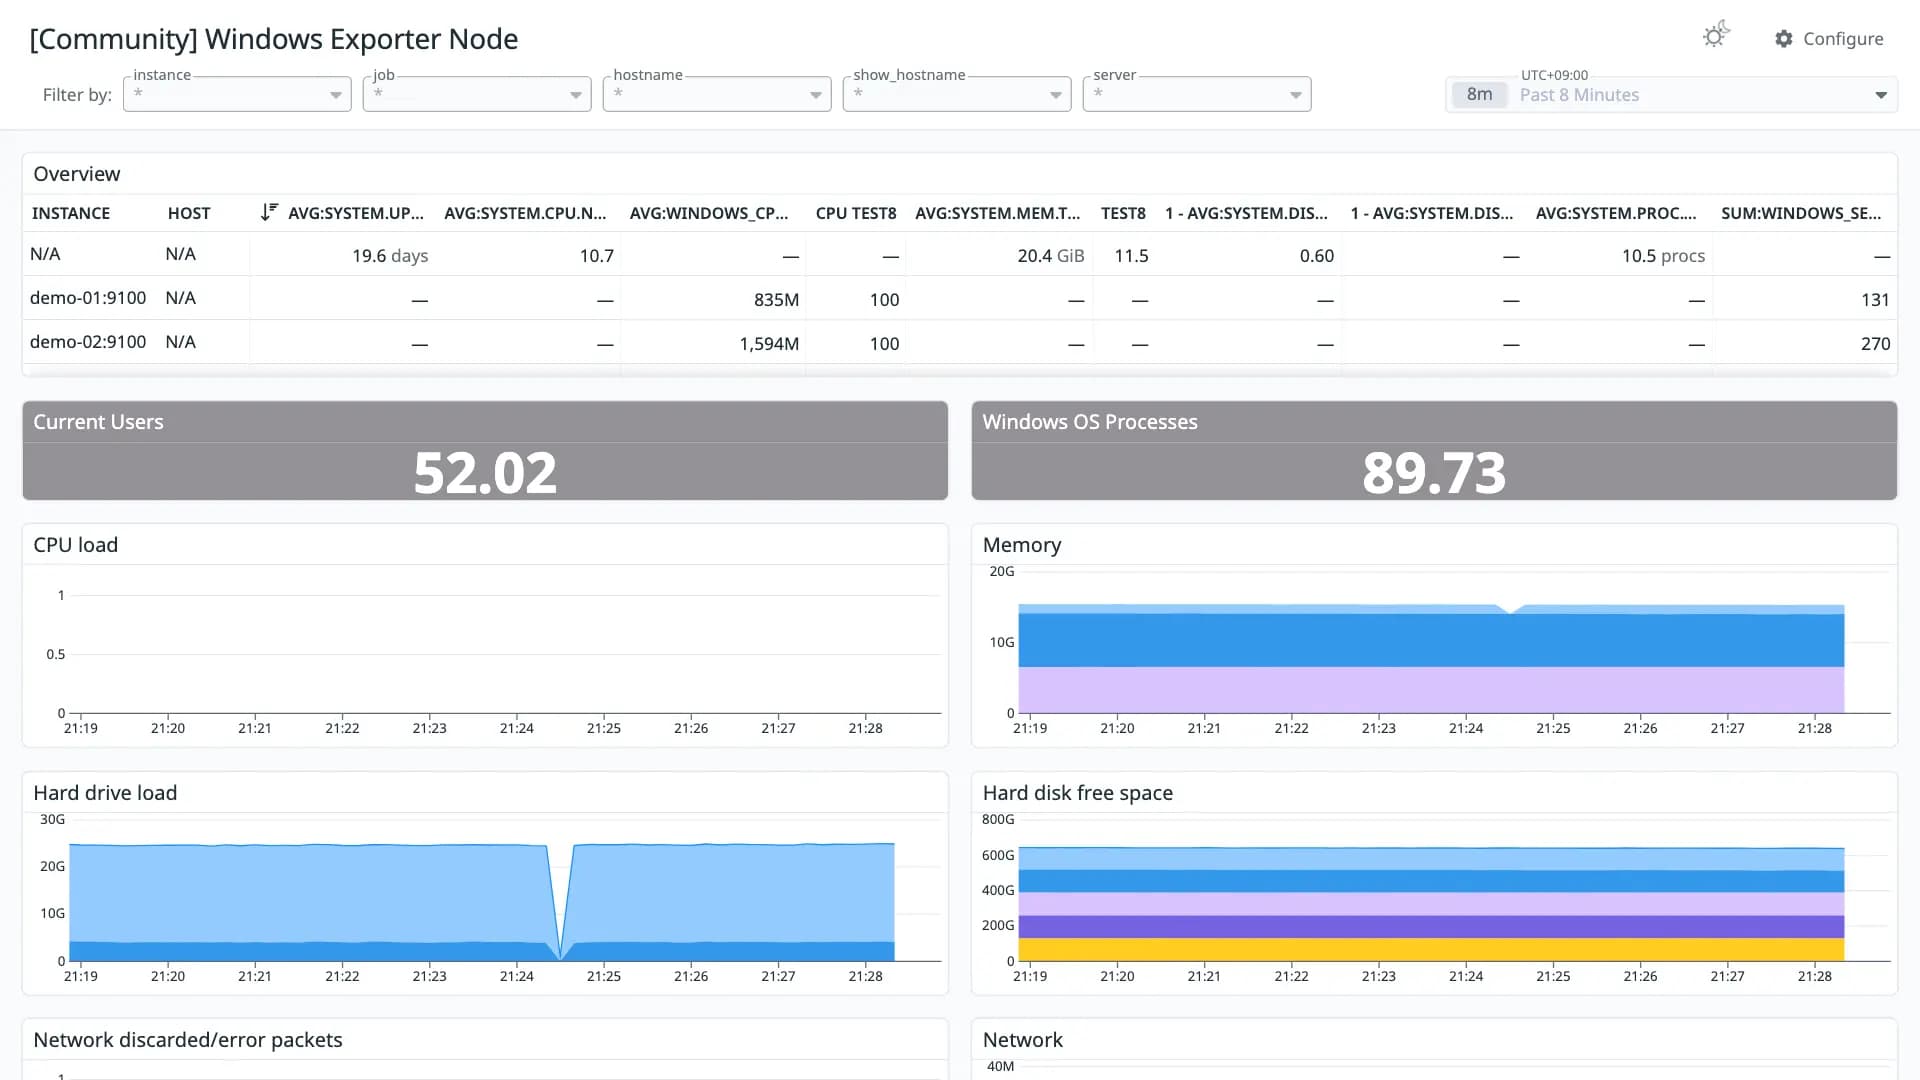Click the Hard drive load widget title
The width and height of the screenshot is (1920, 1080).
click(x=105, y=793)
